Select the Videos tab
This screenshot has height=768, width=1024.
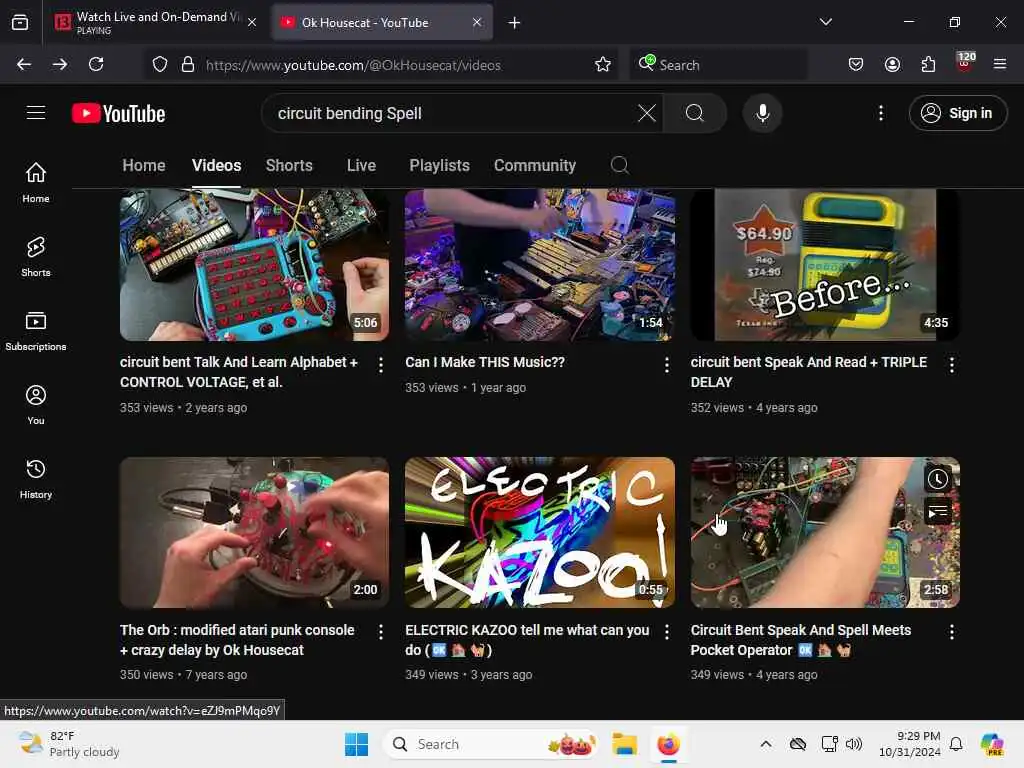click(x=216, y=165)
